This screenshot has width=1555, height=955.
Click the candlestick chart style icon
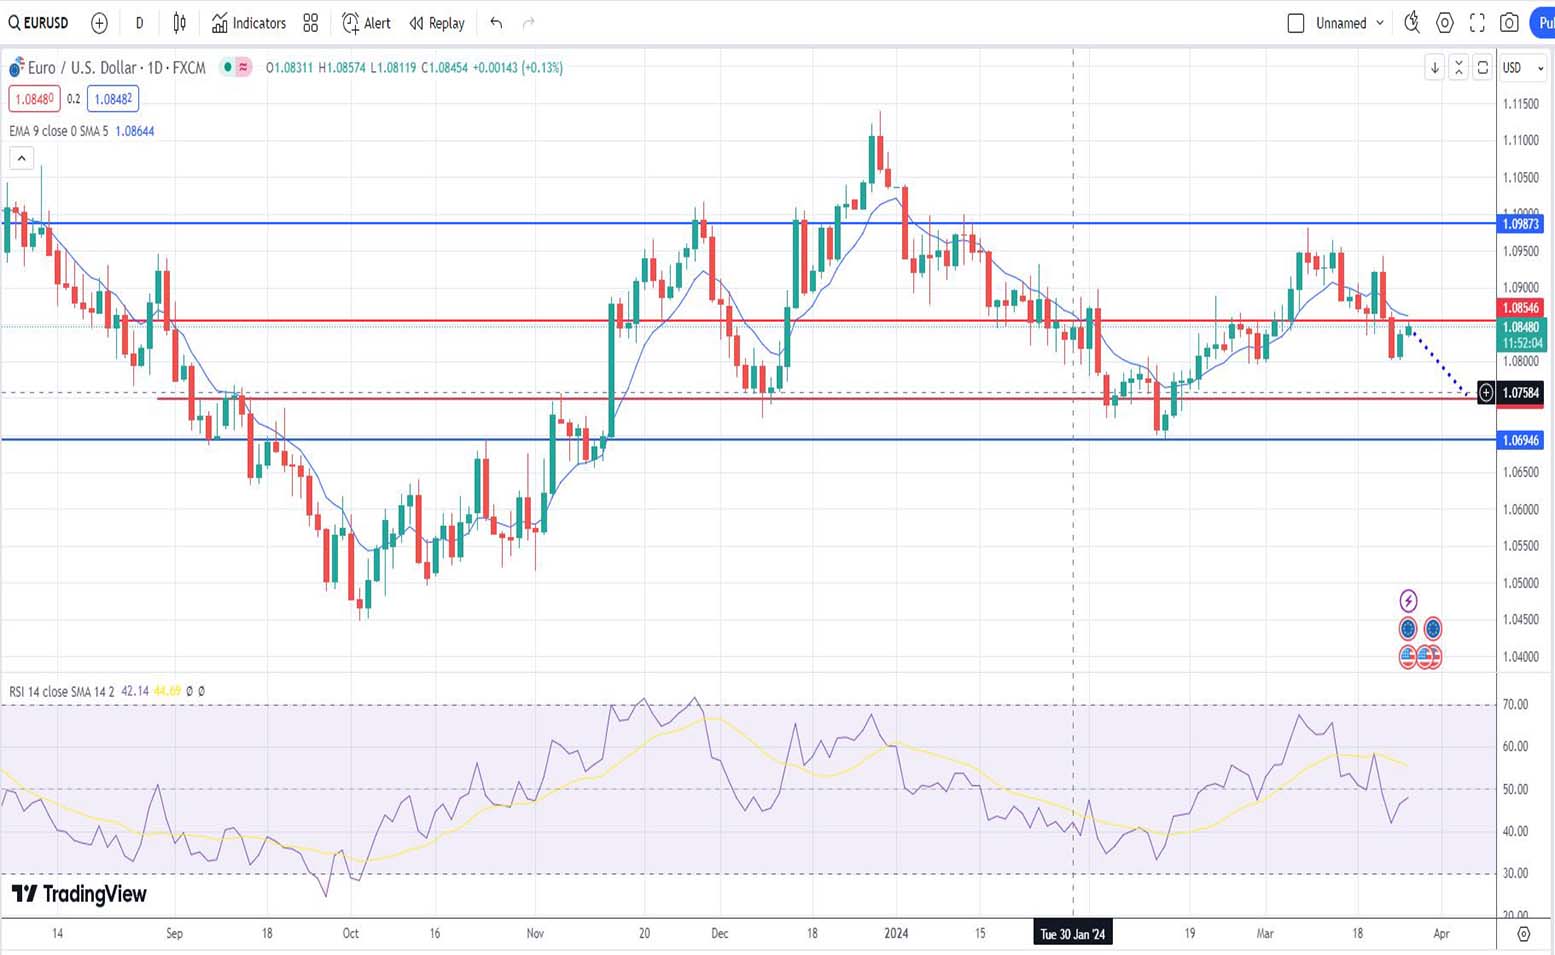pyautogui.click(x=180, y=23)
